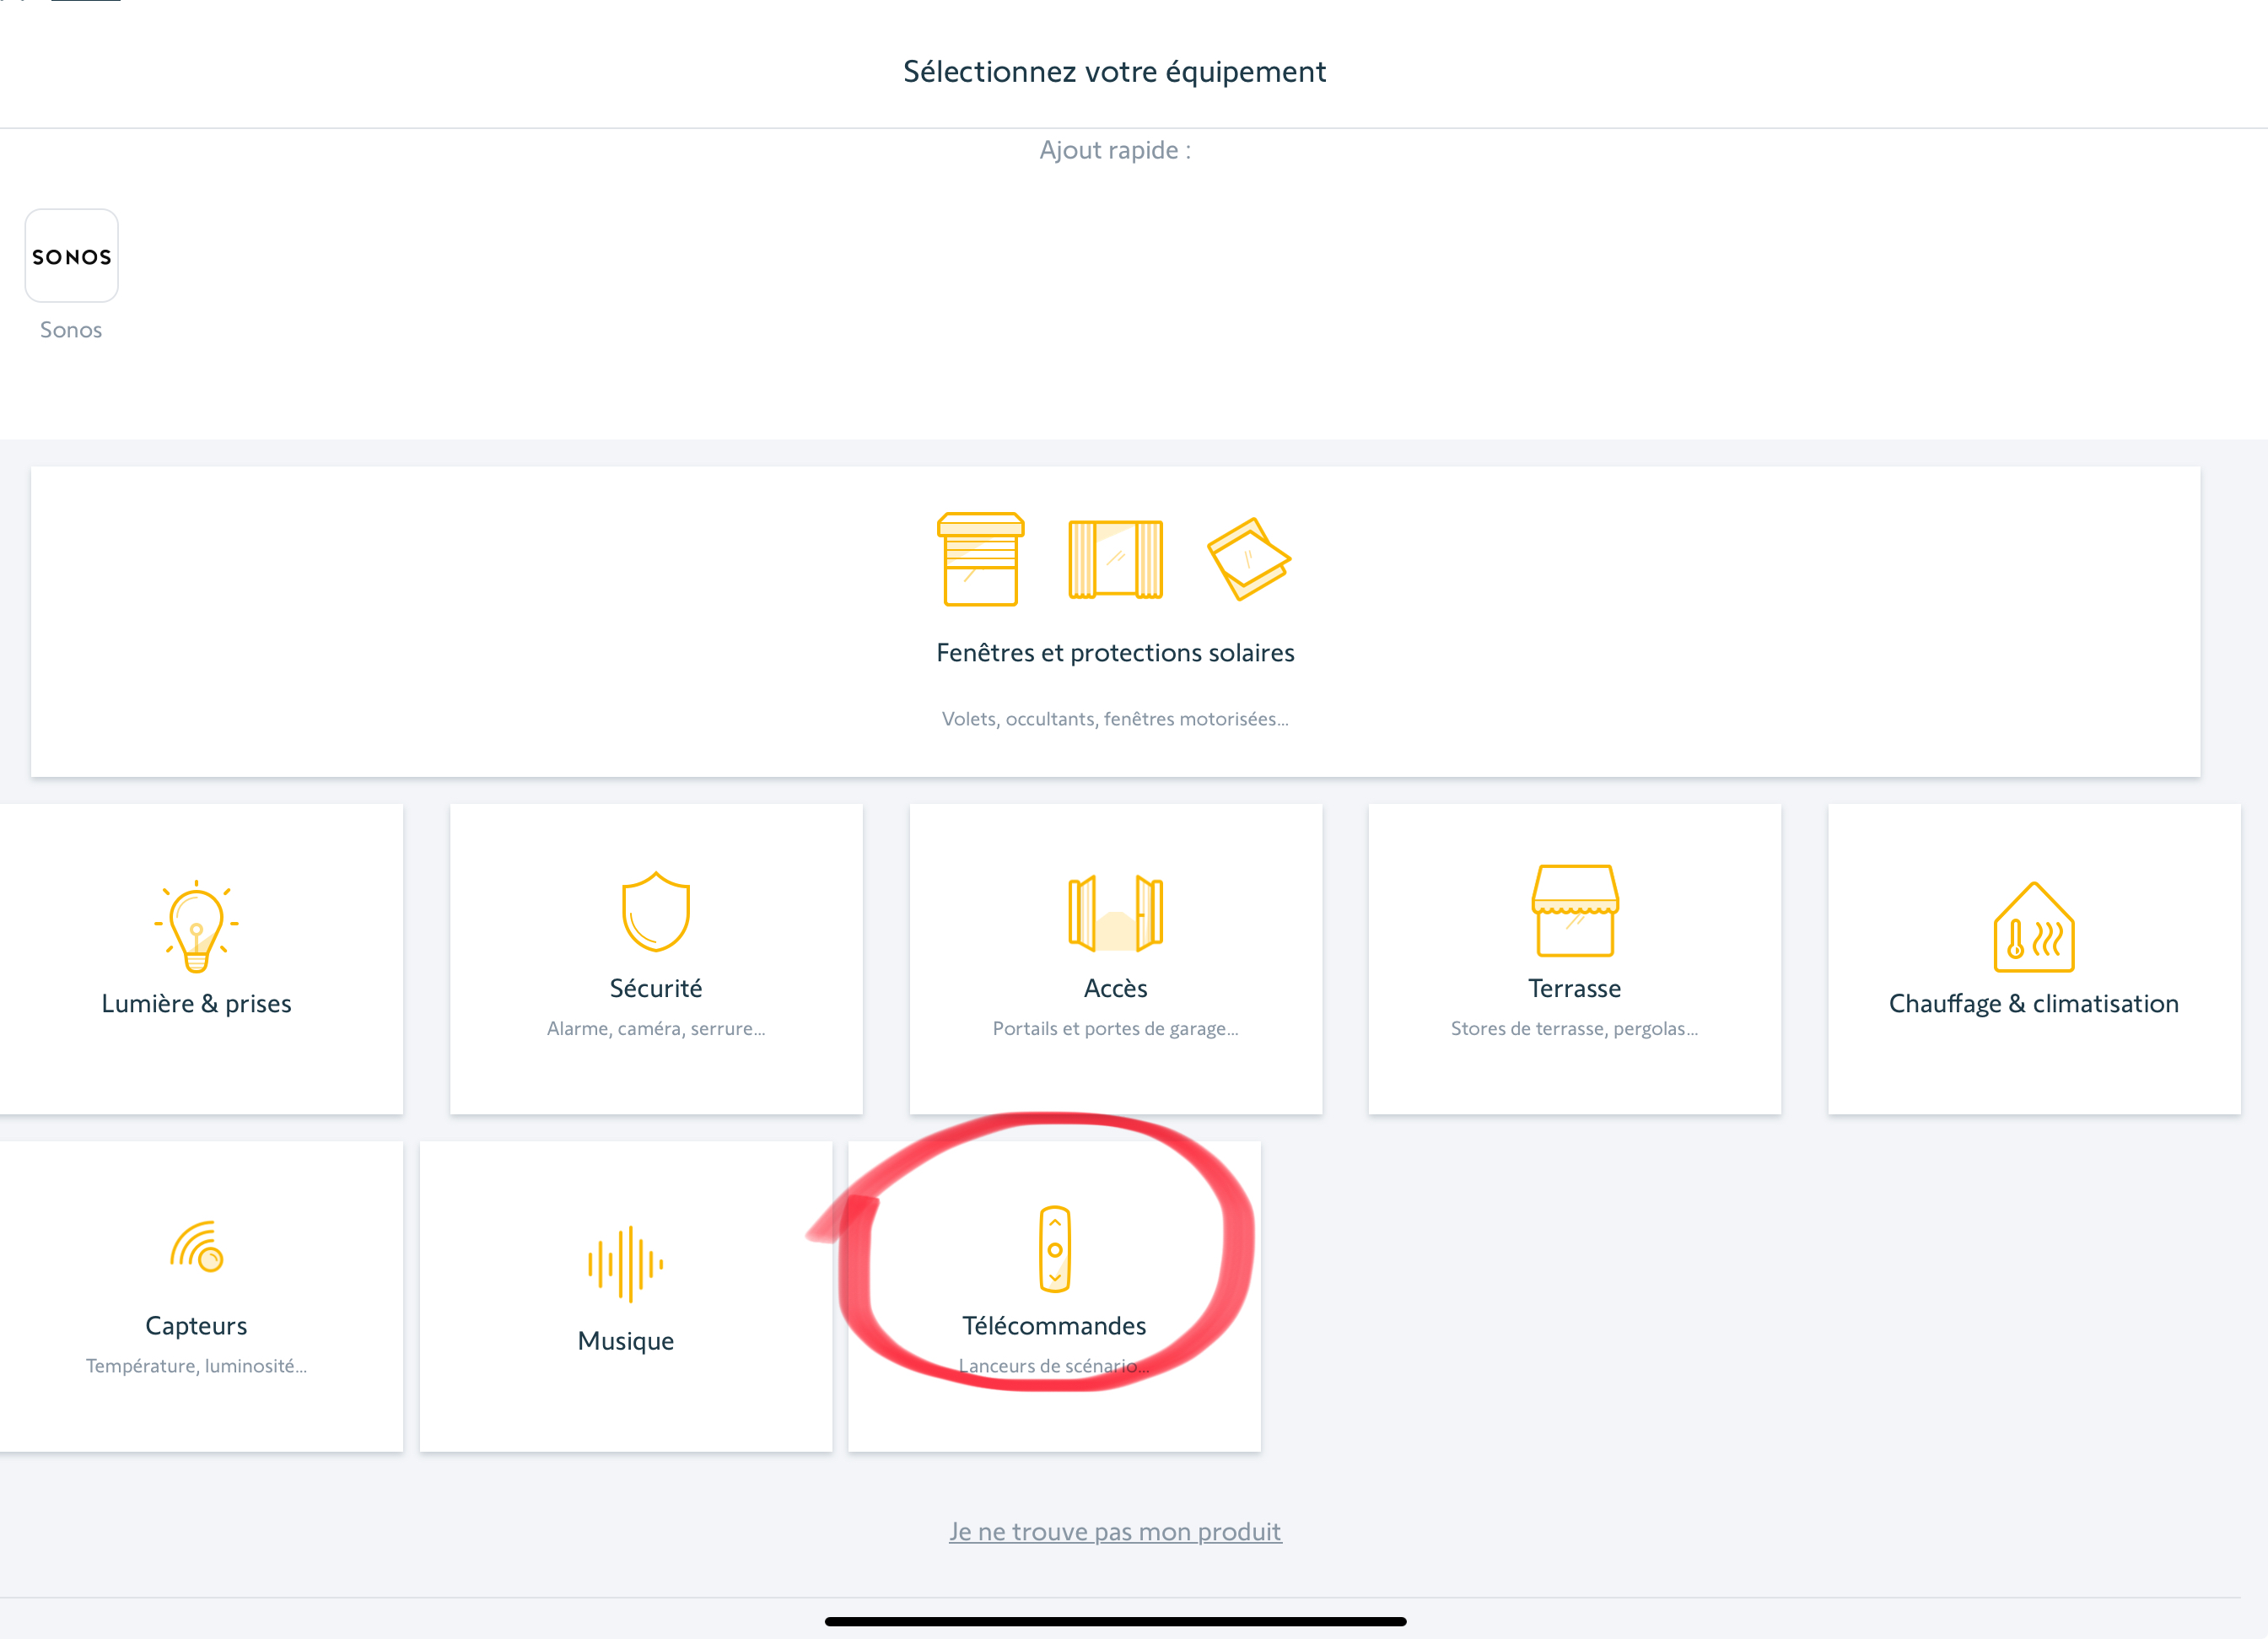
Task: Tap the remote control icon
Action: pos(1055,1249)
